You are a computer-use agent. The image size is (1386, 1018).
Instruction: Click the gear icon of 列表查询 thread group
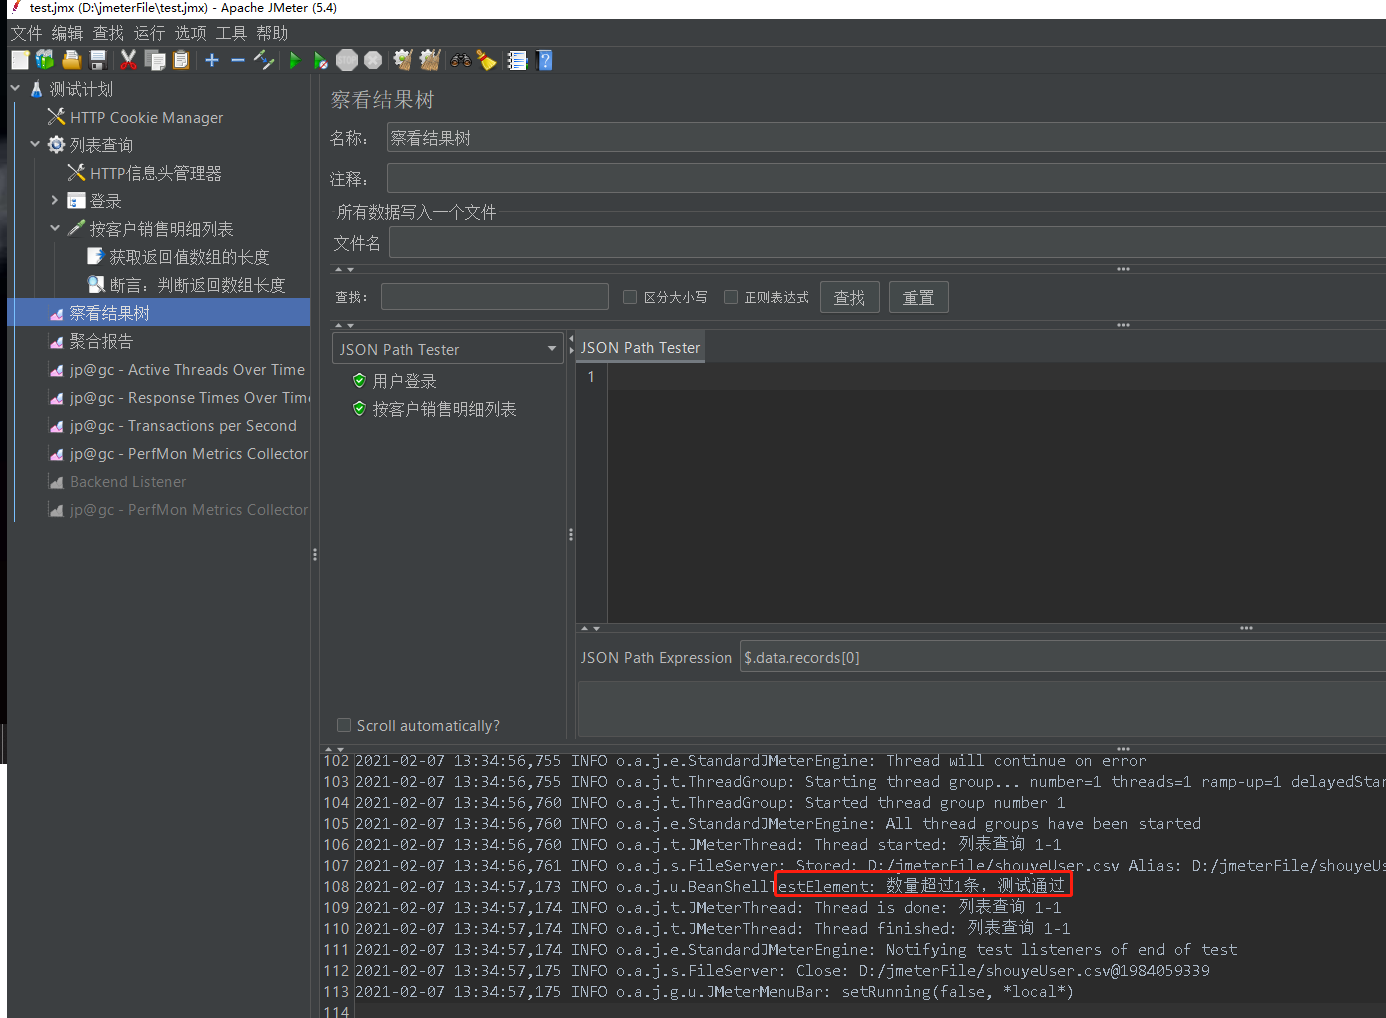56,145
